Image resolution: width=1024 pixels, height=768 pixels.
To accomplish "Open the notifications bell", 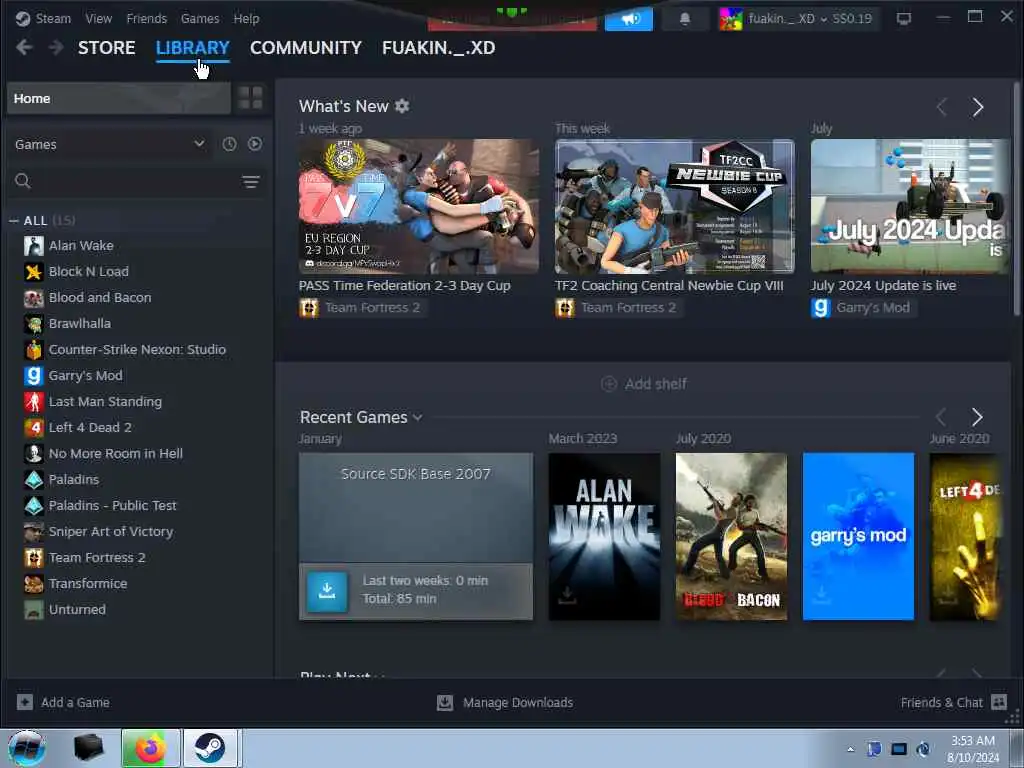I will coord(685,19).
